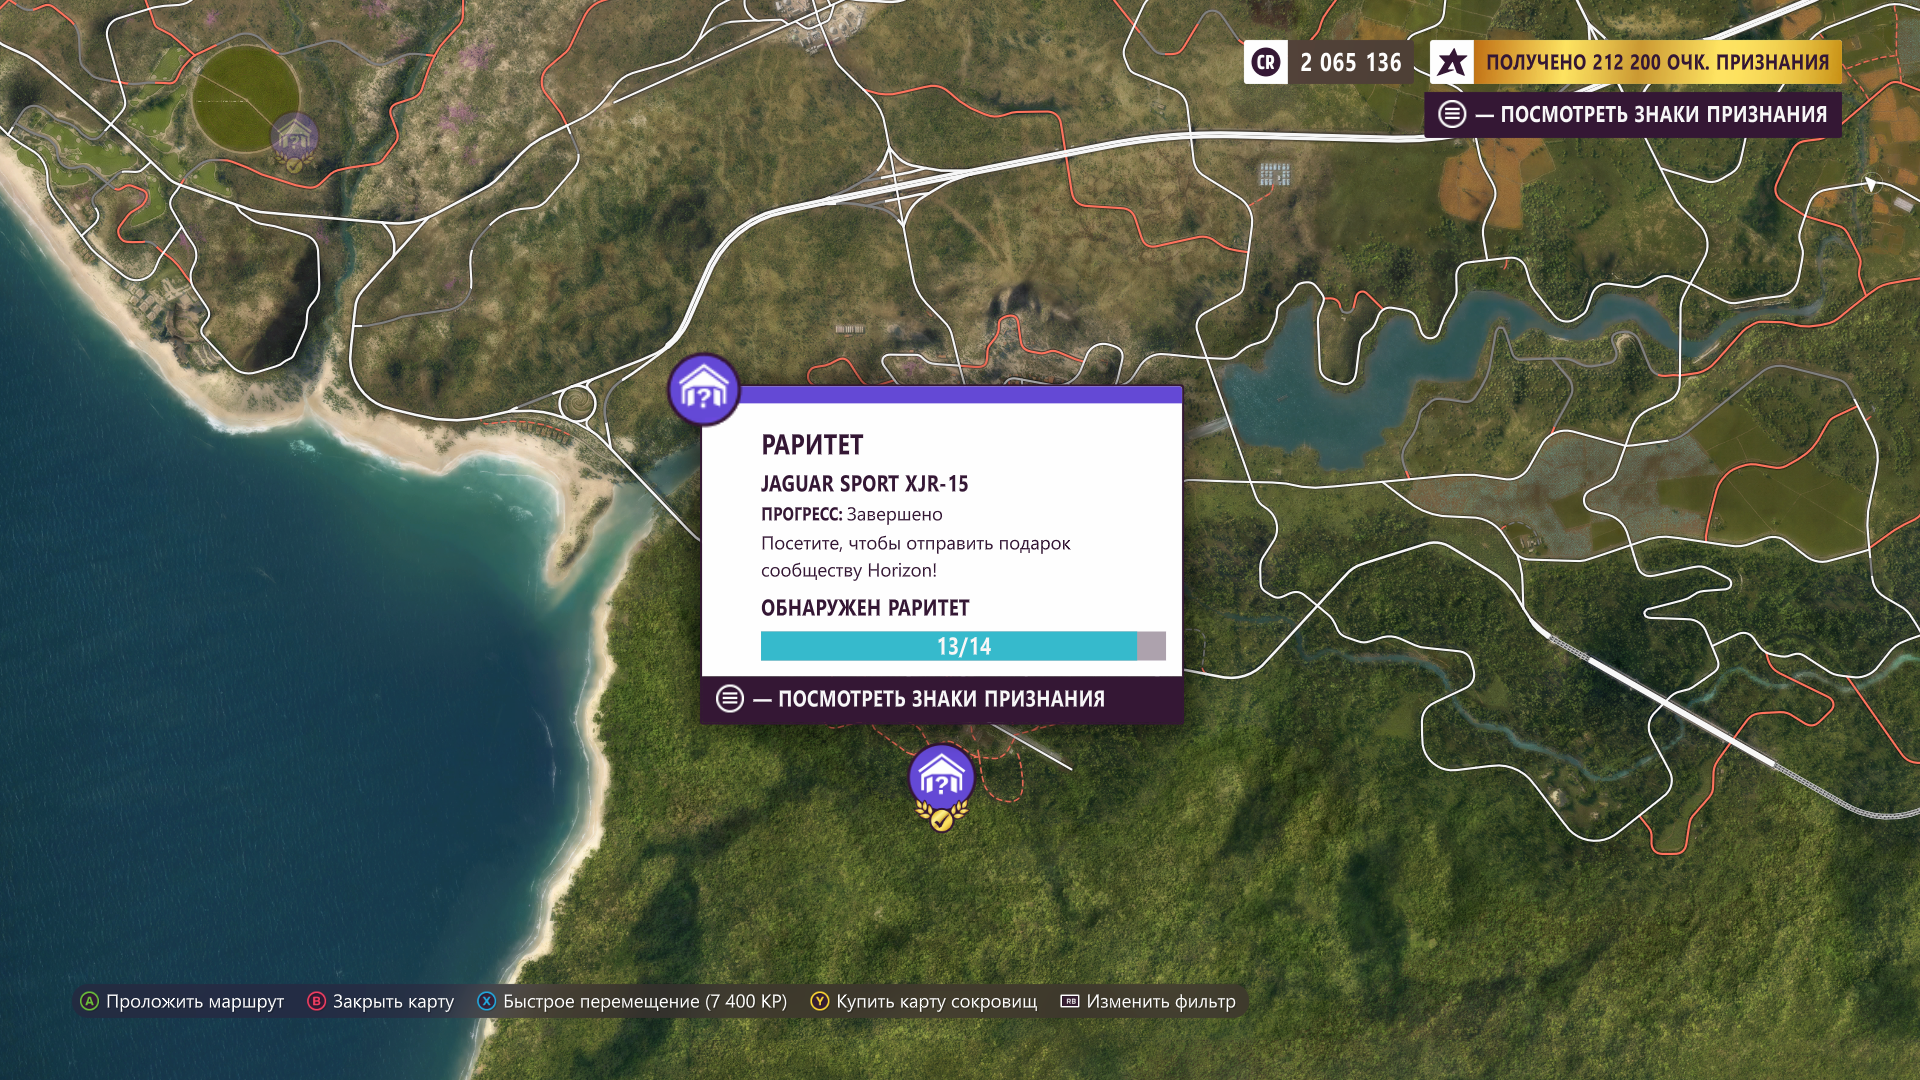Click the Получено 212 200 очк. признания banner
Viewport: 1920px width, 1080px height.
[1657, 62]
